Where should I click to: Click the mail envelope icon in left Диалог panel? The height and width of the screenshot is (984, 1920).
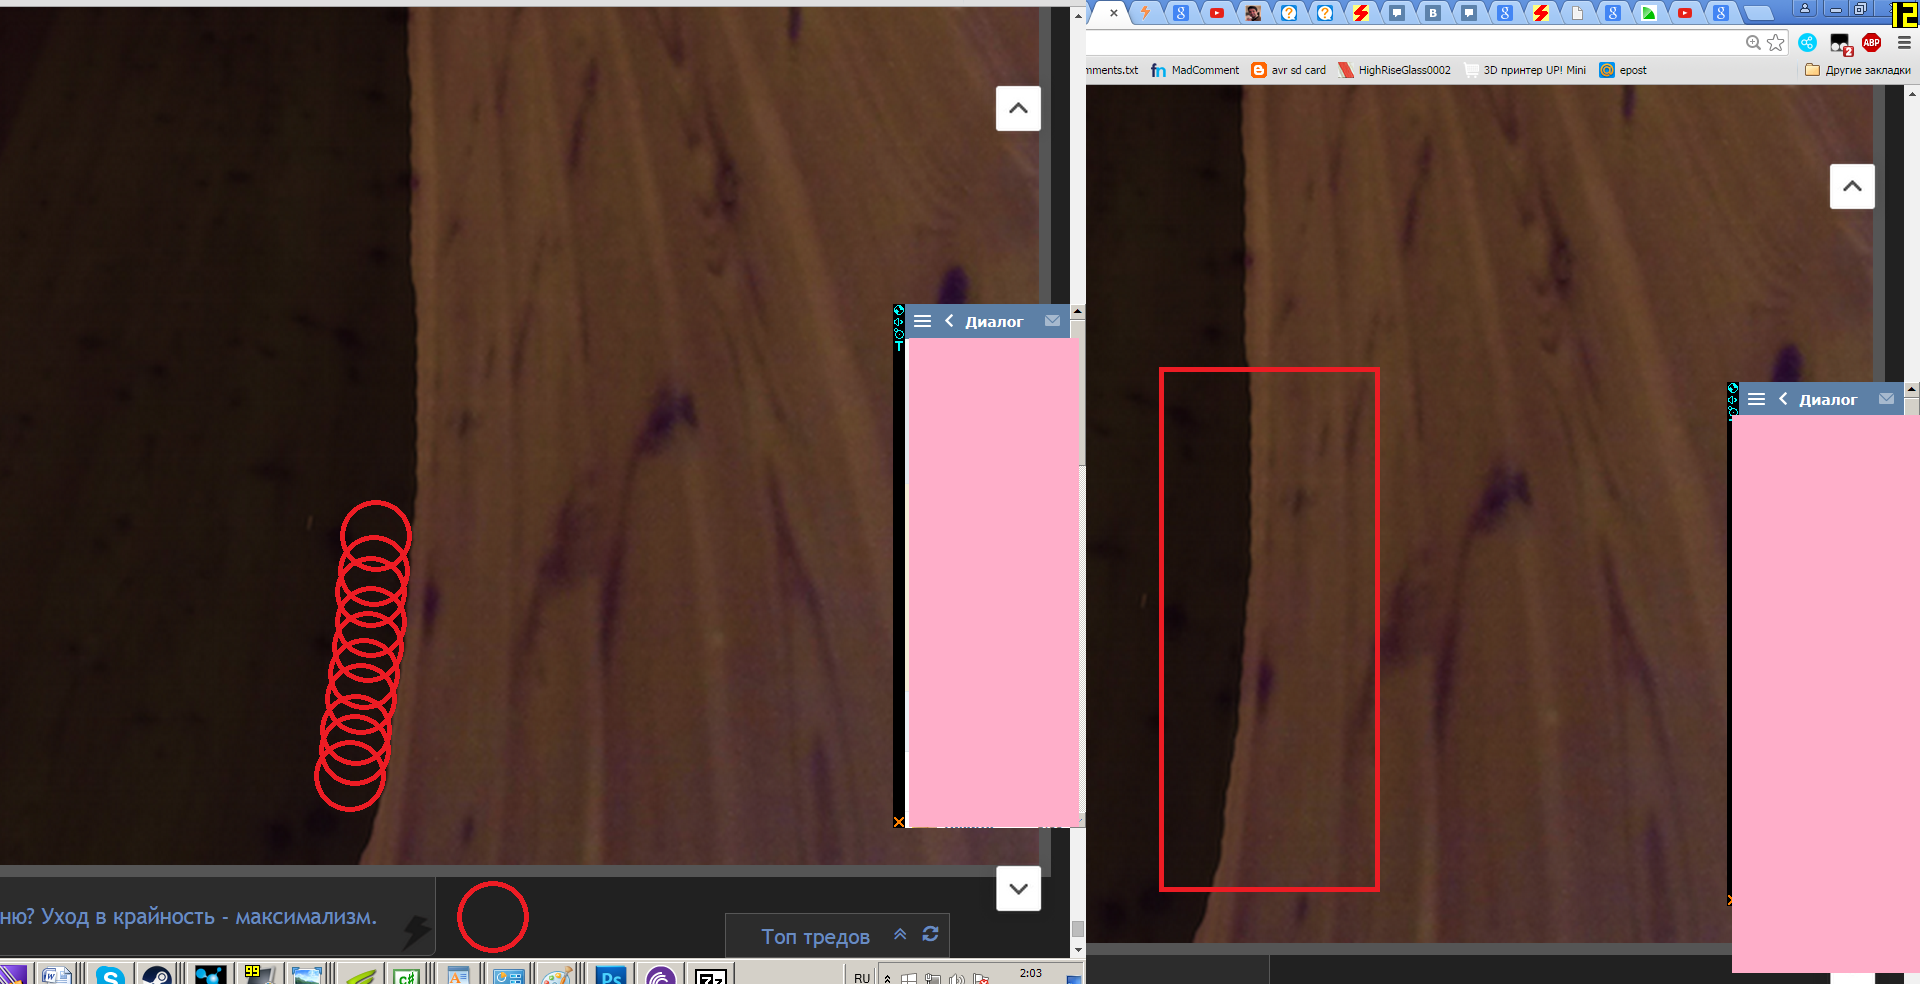click(1052, 321)
